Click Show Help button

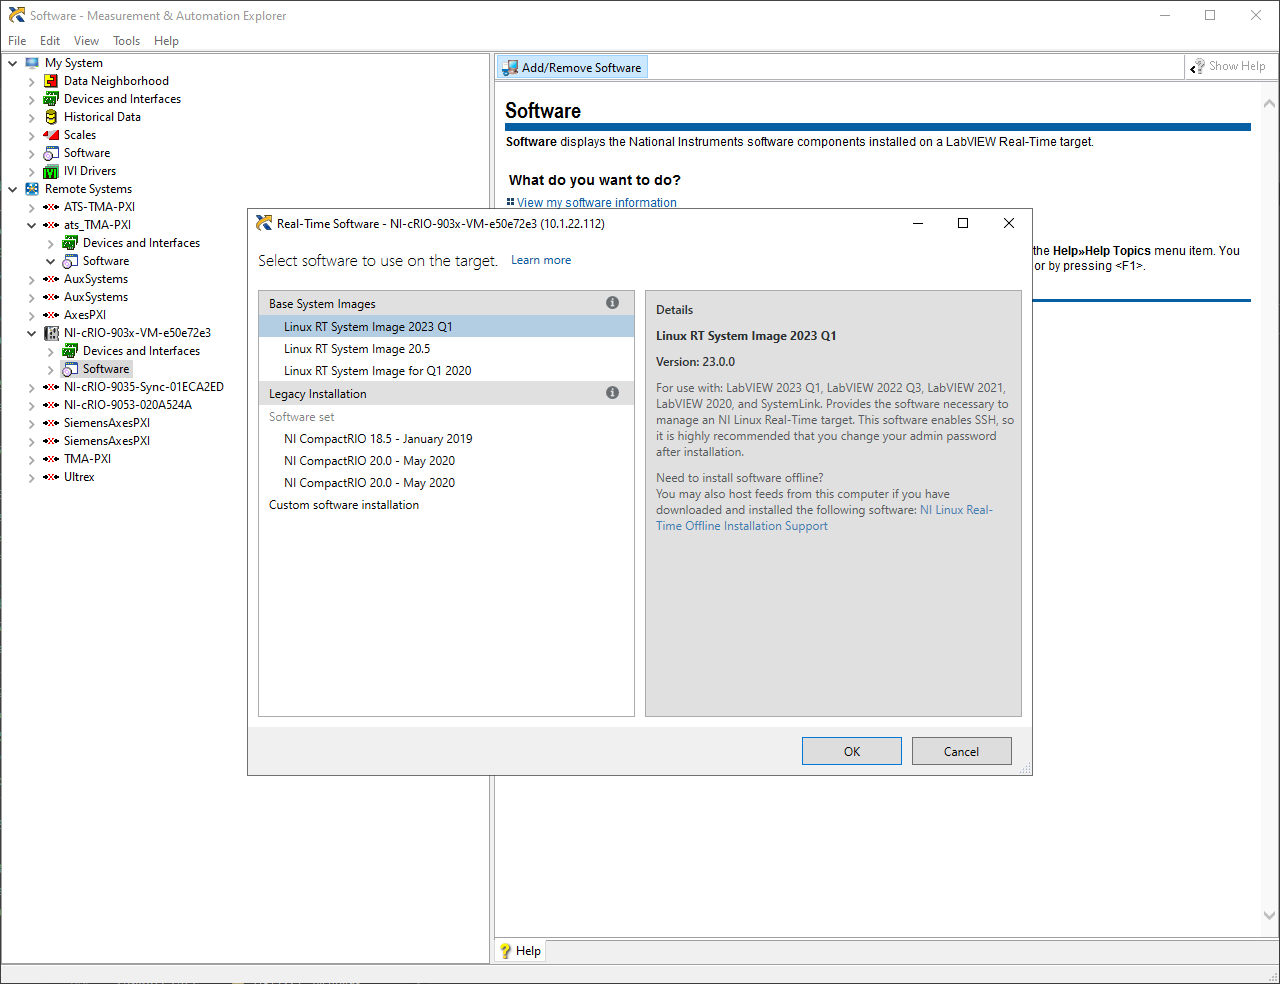coord(1228,66)
